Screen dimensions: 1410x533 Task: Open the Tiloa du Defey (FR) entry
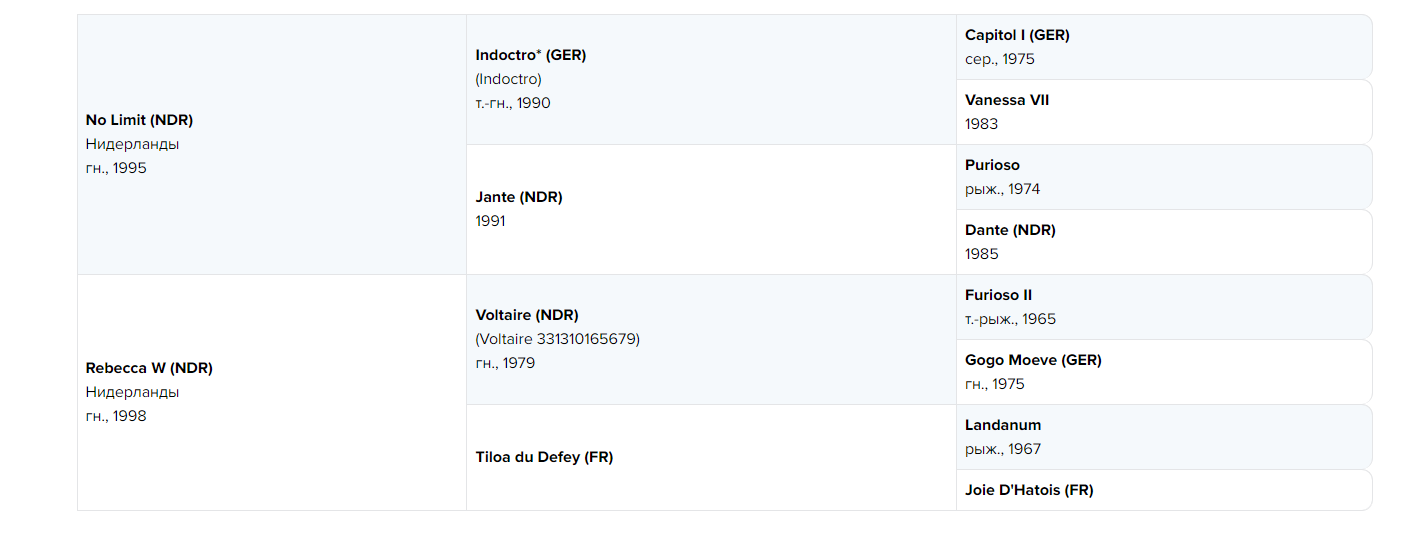pyautogui.click(x=544, y=457)
